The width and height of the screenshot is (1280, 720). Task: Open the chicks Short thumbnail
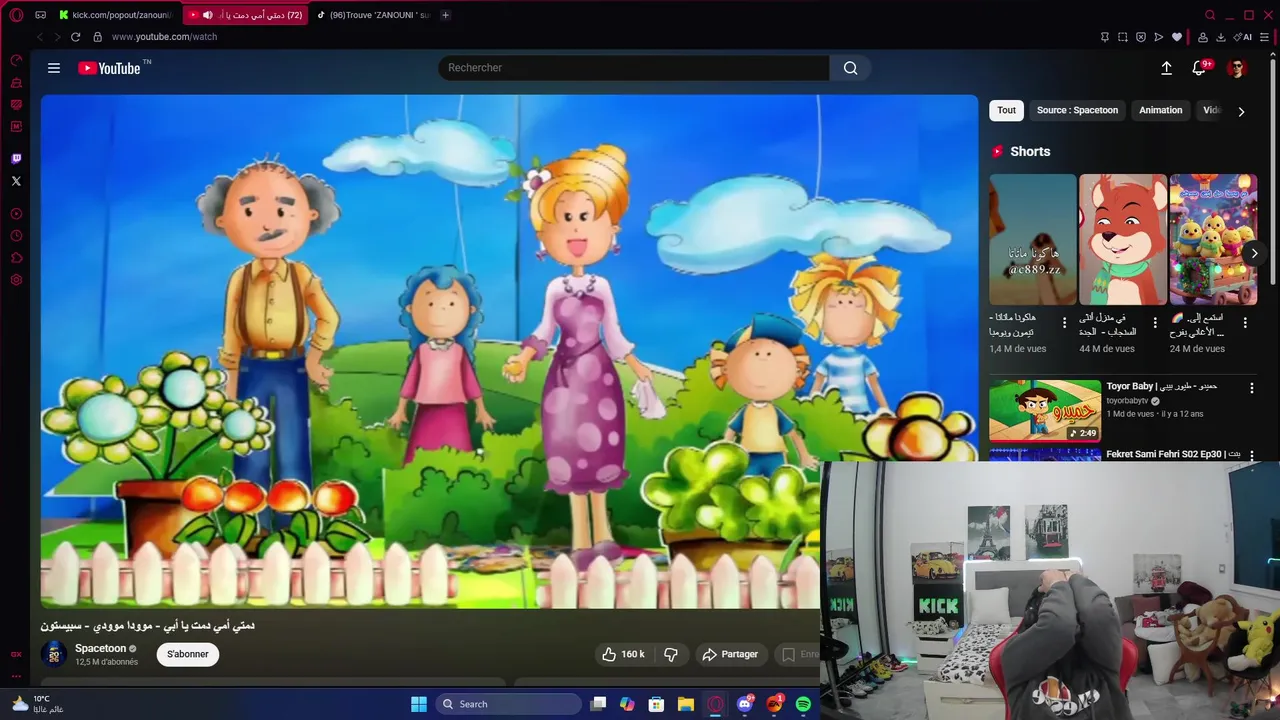pos(1213,239)
